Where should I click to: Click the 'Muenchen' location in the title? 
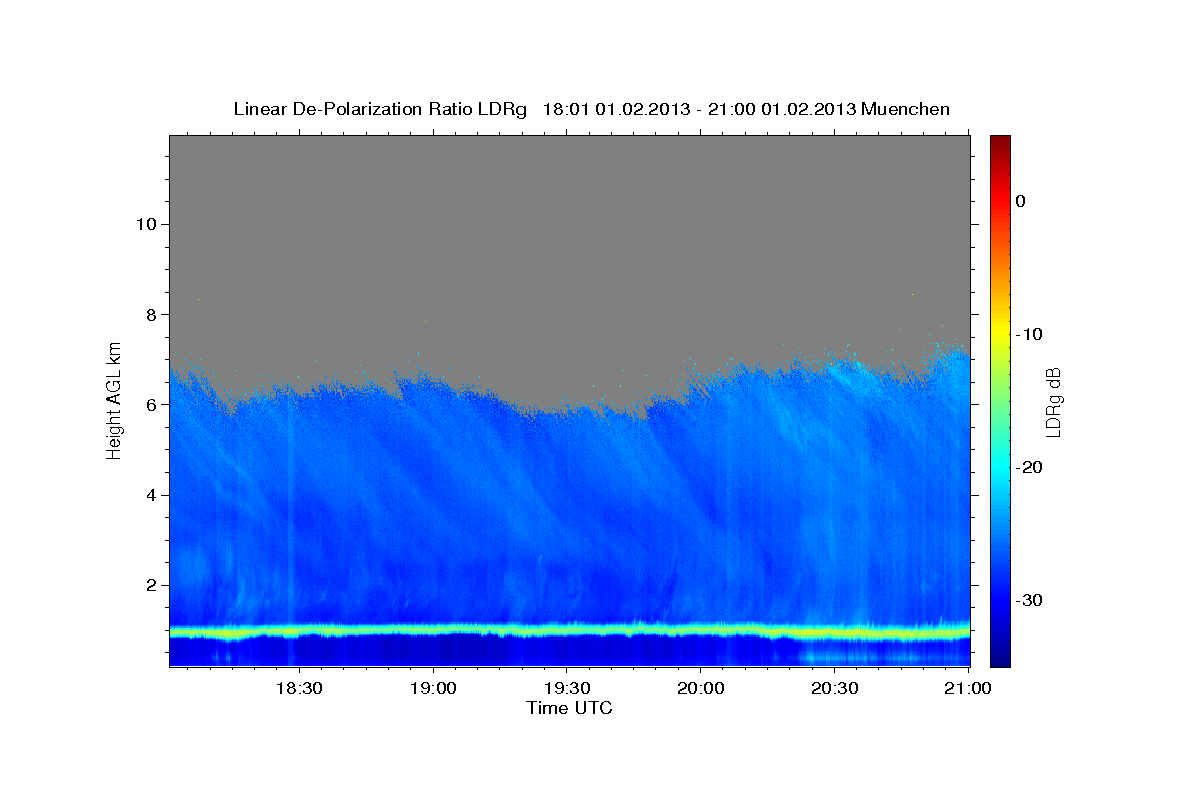pyautogui.click(x=906, y=109)
